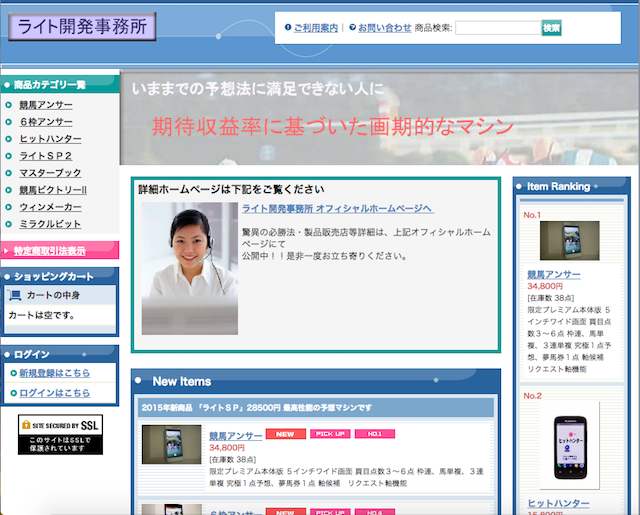The height and width of the screenshot is (515, 640).
Task: Click the question icon beside お問い合わせ
Action: point(353,27)
